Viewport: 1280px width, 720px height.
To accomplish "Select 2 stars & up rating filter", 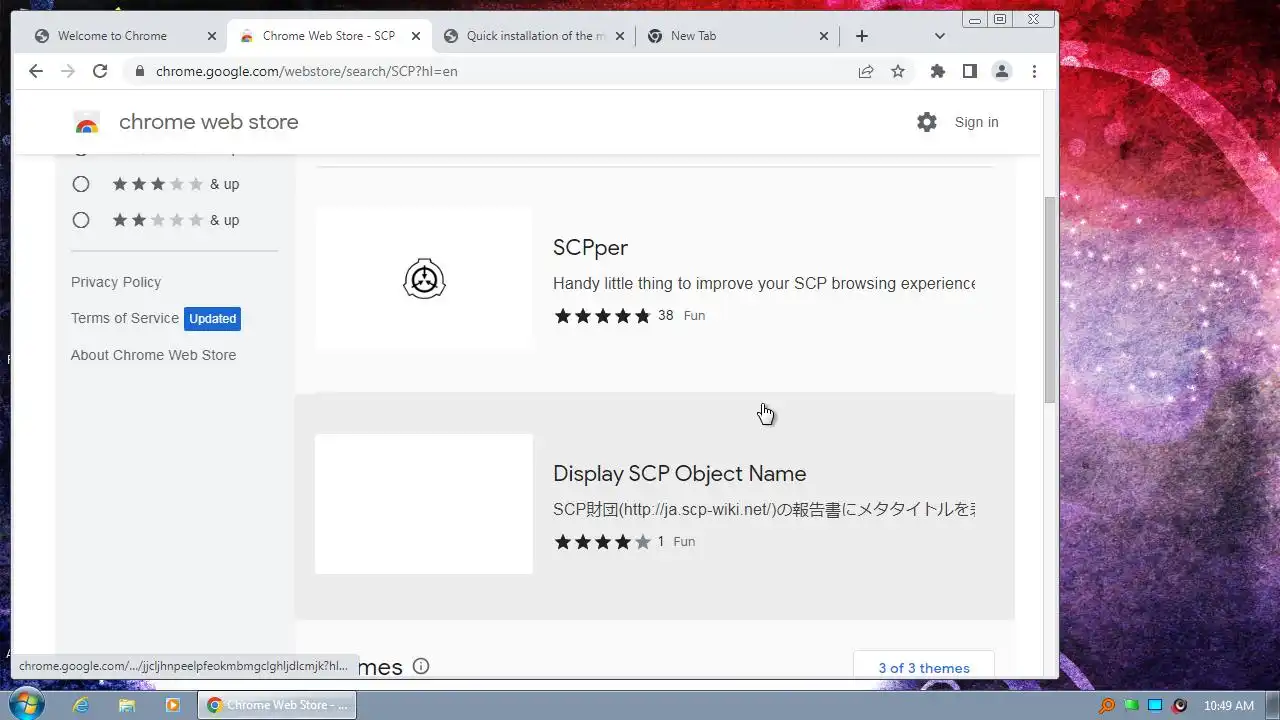I will coord(81,220).
